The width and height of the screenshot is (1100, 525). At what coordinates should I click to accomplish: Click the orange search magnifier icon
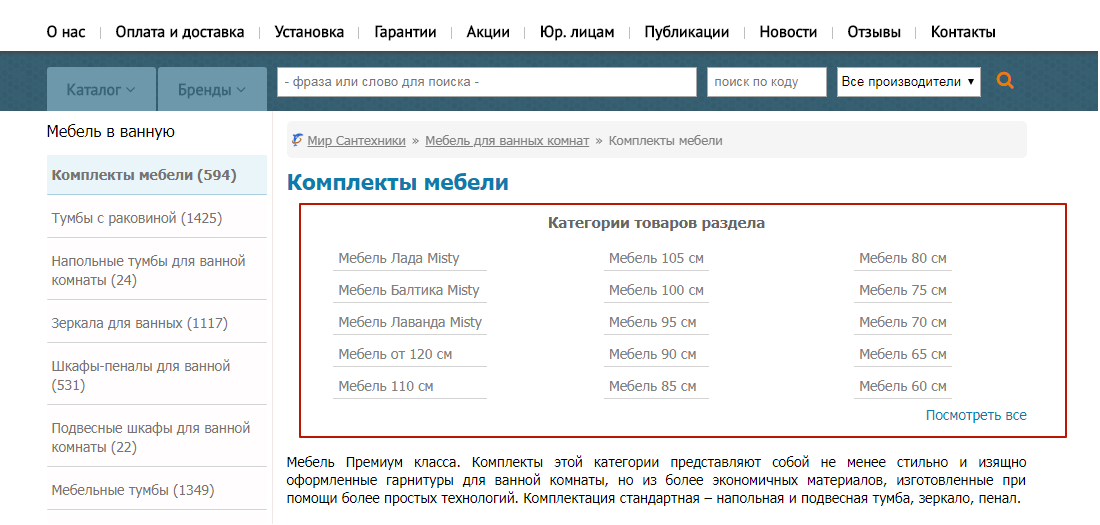pos(1005,81)
